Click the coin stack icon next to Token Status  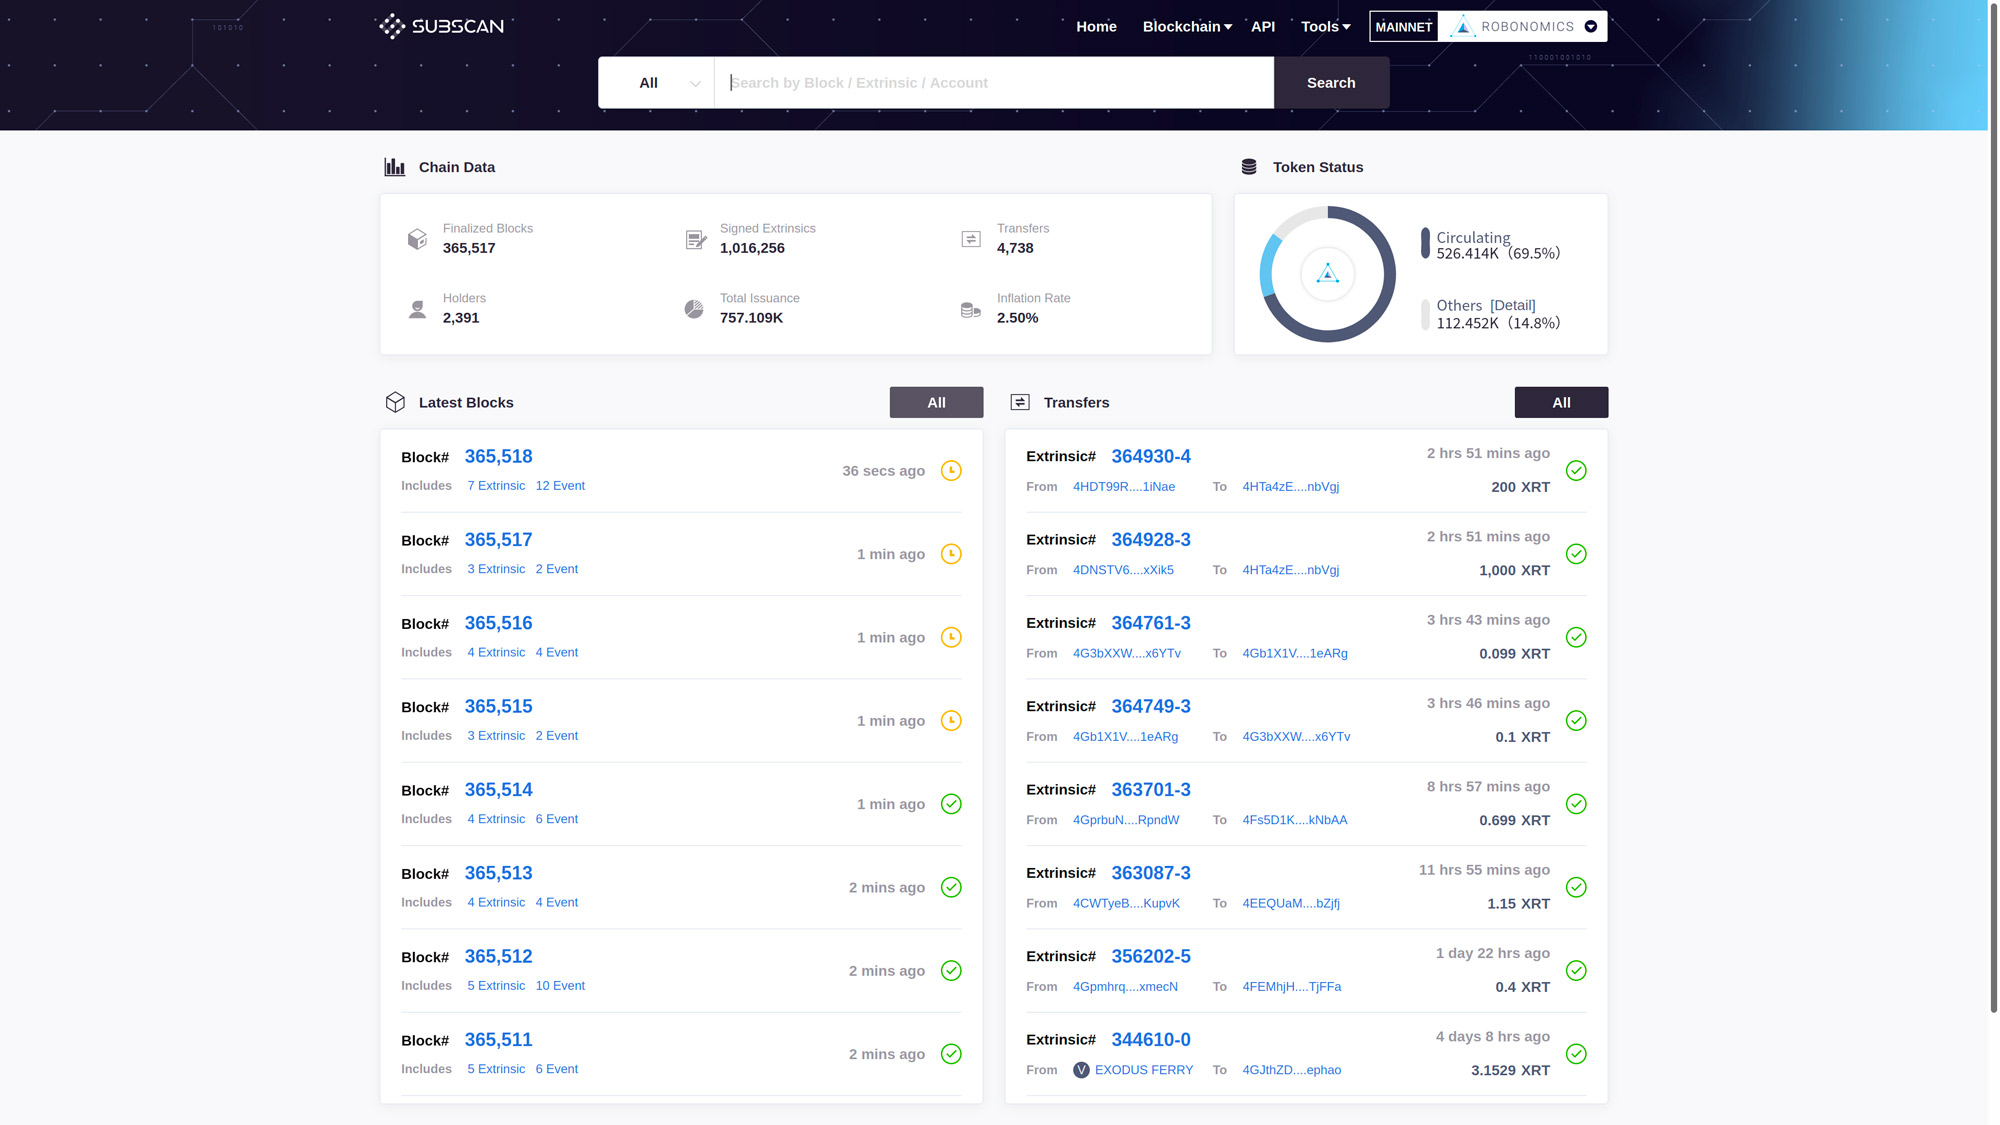coord(1248,166)
